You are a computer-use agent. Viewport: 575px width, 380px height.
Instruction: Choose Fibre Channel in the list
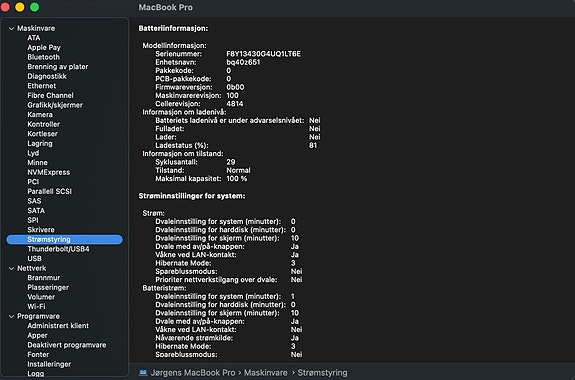[50, 95]
